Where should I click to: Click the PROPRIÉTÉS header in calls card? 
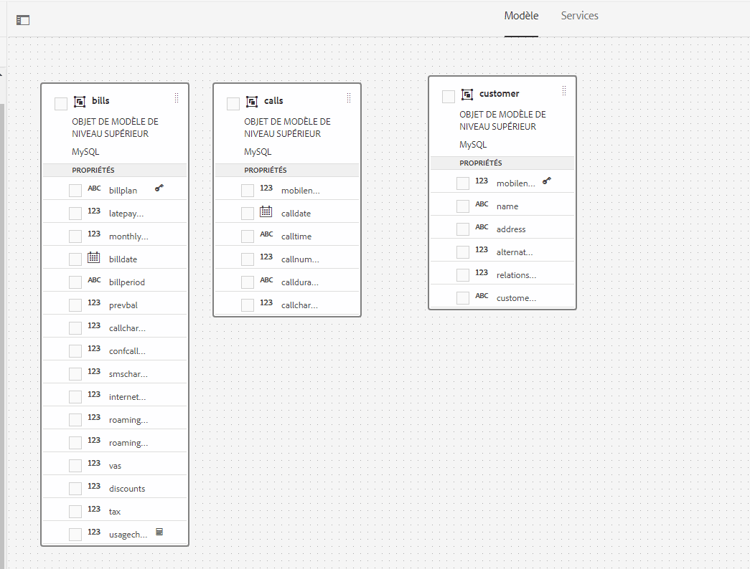pyautogui.click(x=265, y=170)
